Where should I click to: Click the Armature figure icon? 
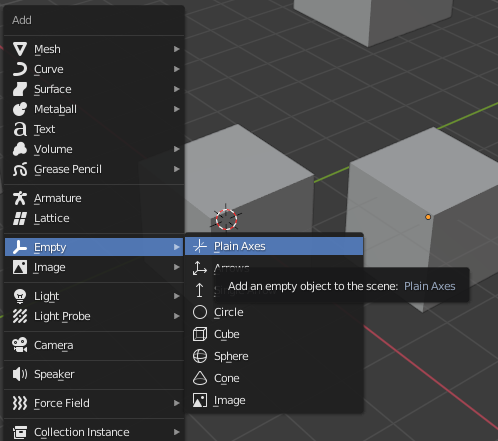[x=20, y=198]
